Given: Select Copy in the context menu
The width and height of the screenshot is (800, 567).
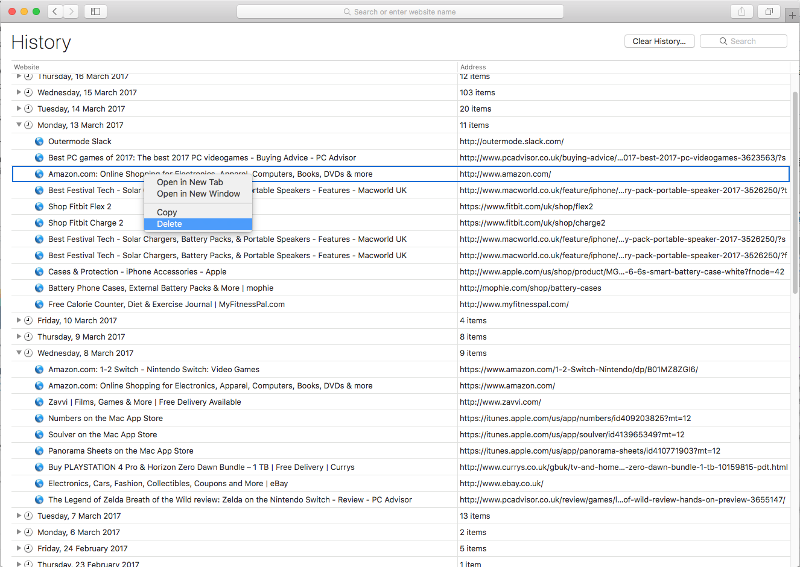Looking at the screenshot, I should tap(197, 212).
